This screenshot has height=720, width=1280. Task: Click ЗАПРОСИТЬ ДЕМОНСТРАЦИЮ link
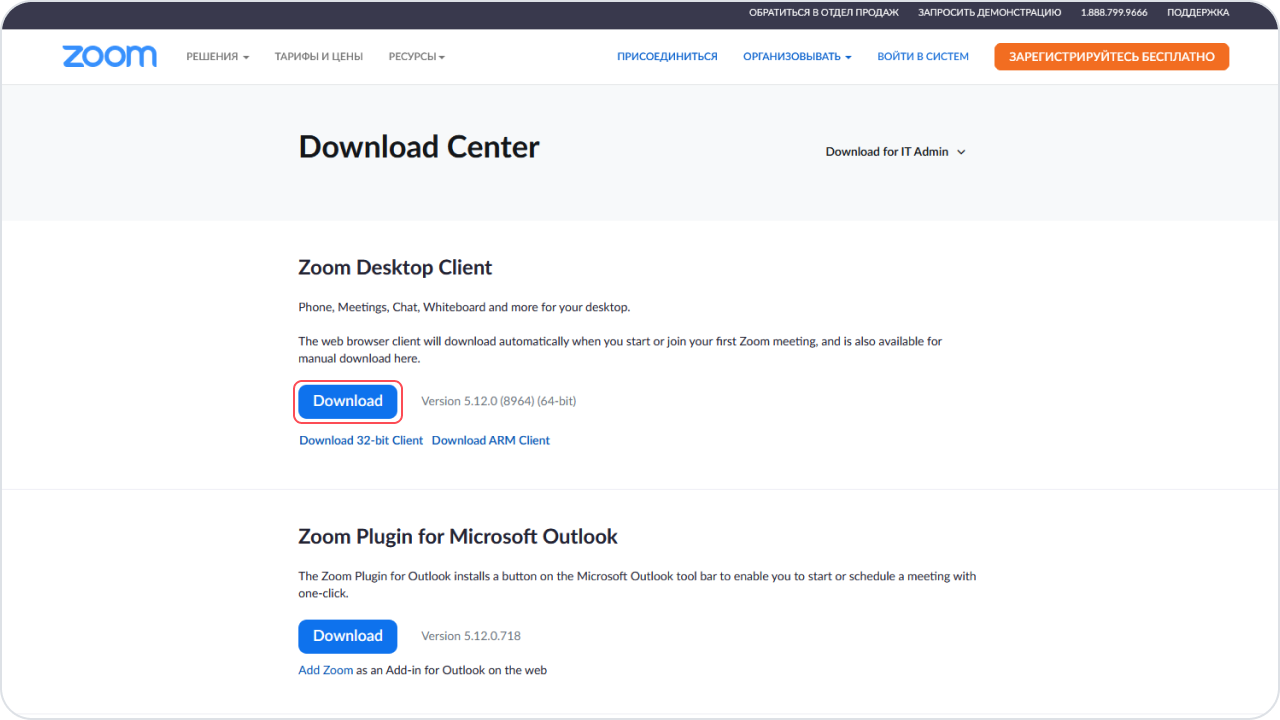click(990, 13)
